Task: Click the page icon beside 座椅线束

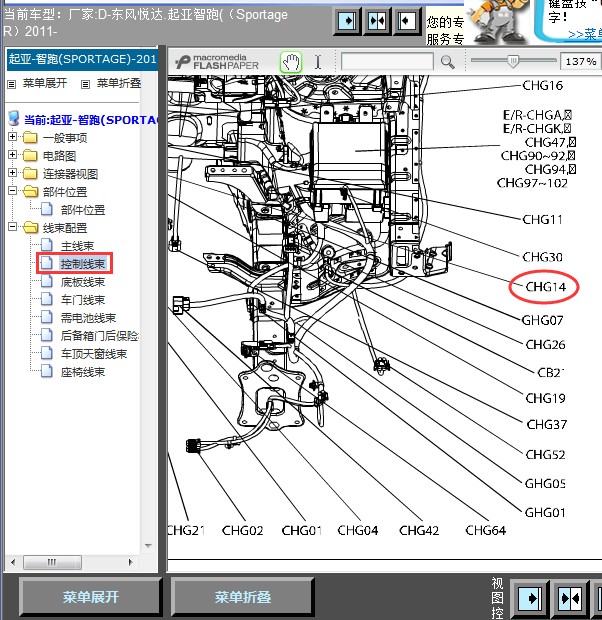Action: click(47, 371)
